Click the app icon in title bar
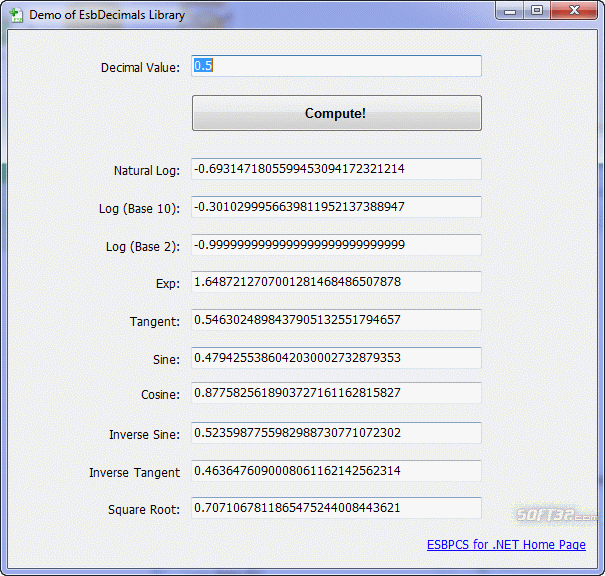The image size is (605, 576). pyautogui.click(x=16, y=13)
